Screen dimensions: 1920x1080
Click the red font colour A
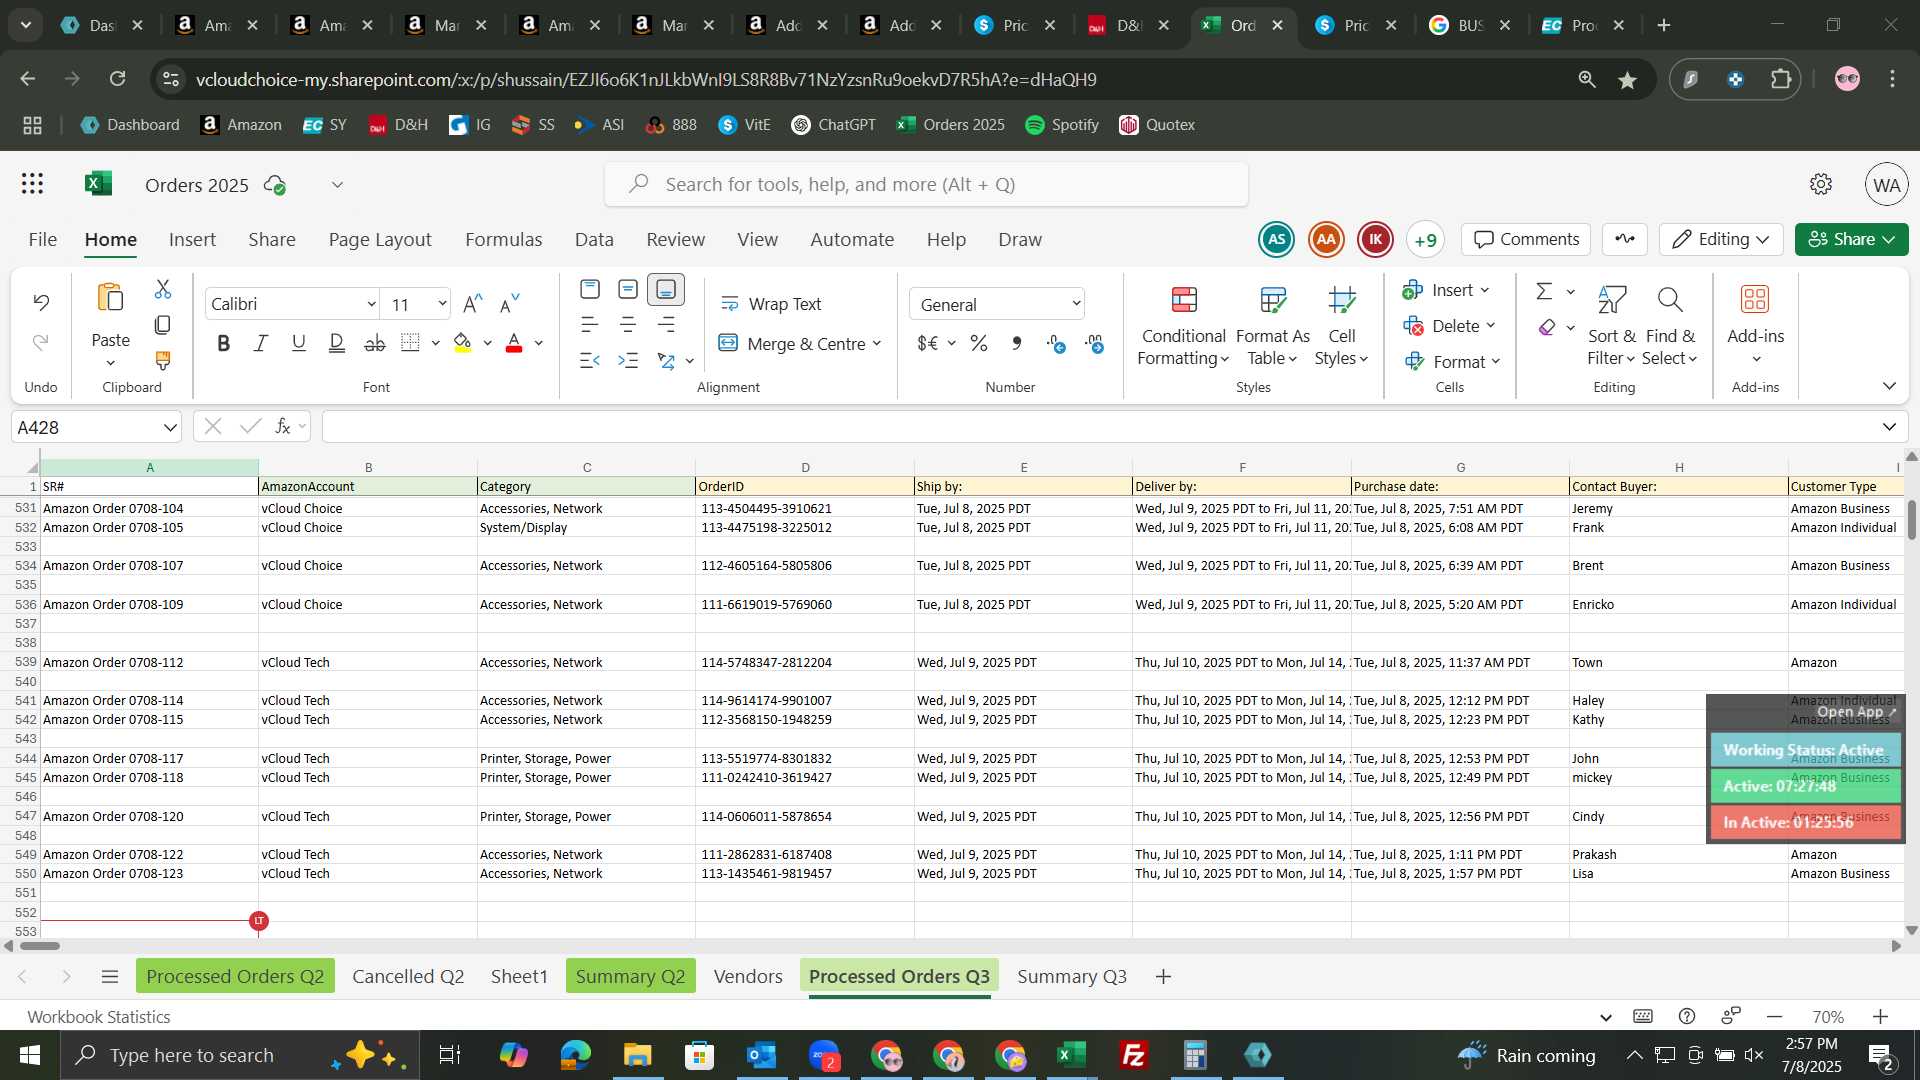(514, 343)
